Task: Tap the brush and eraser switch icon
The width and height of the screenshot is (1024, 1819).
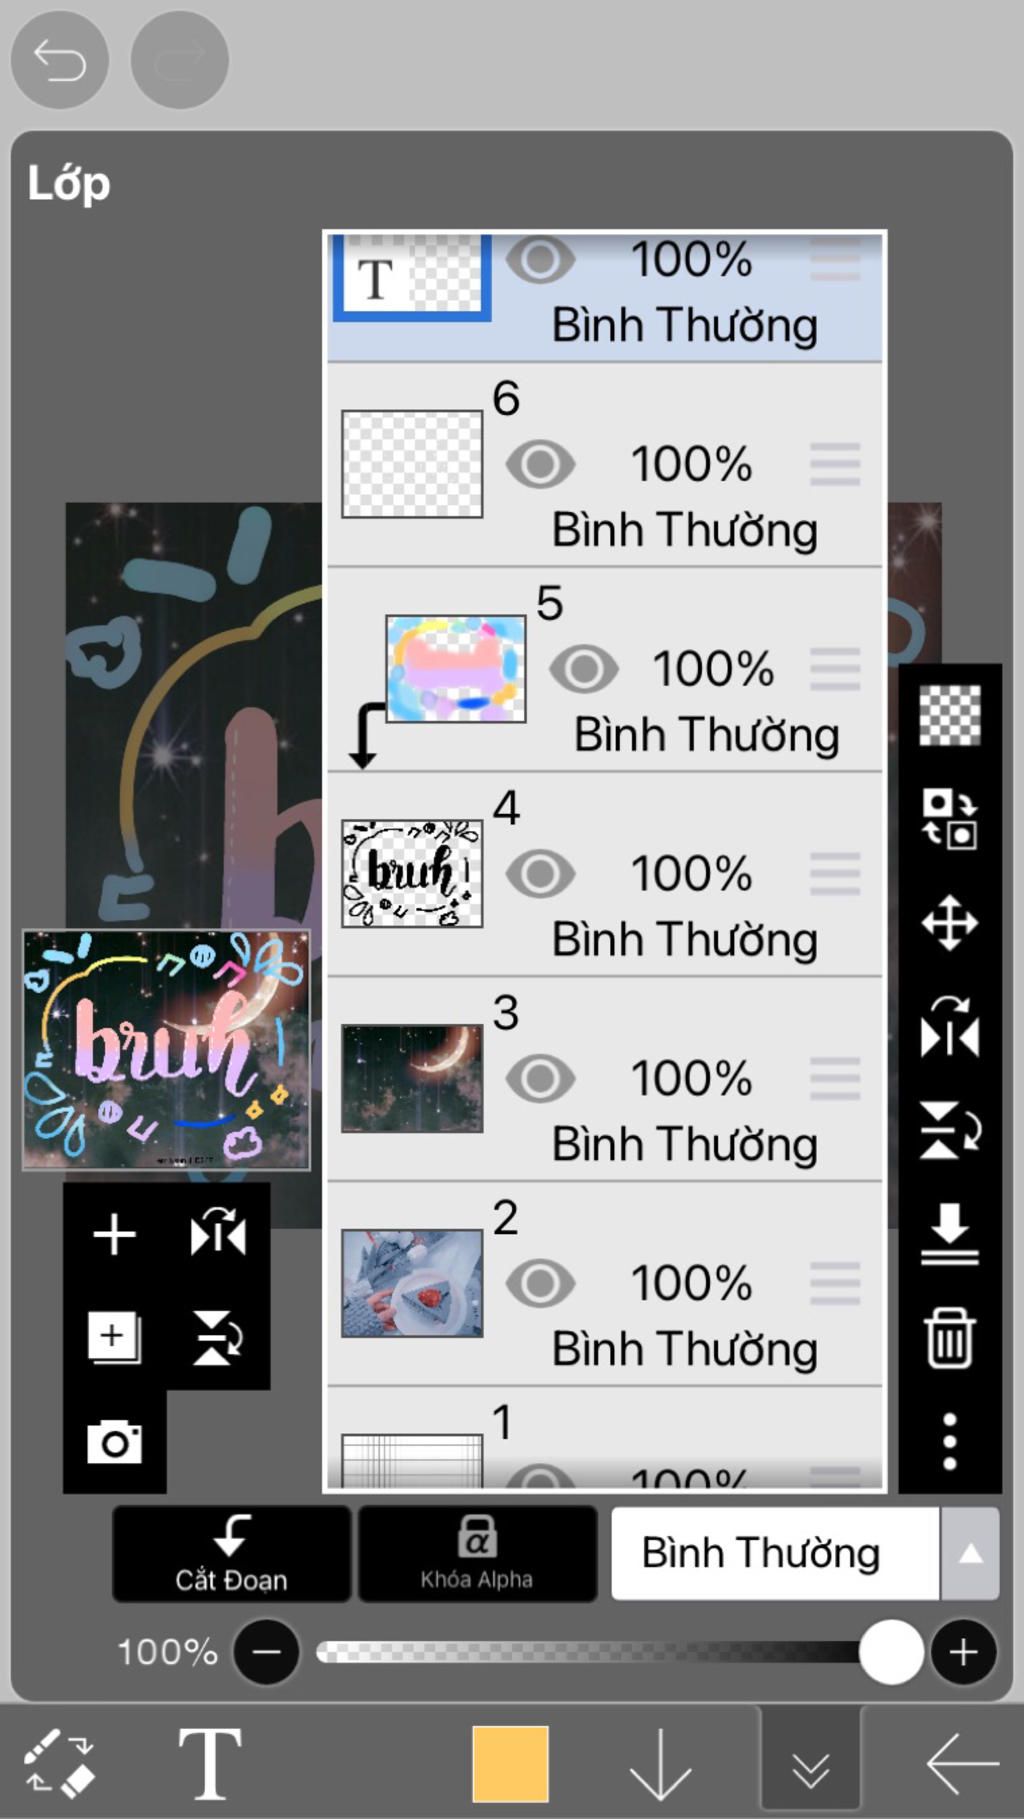Action: pos(60,1762)
